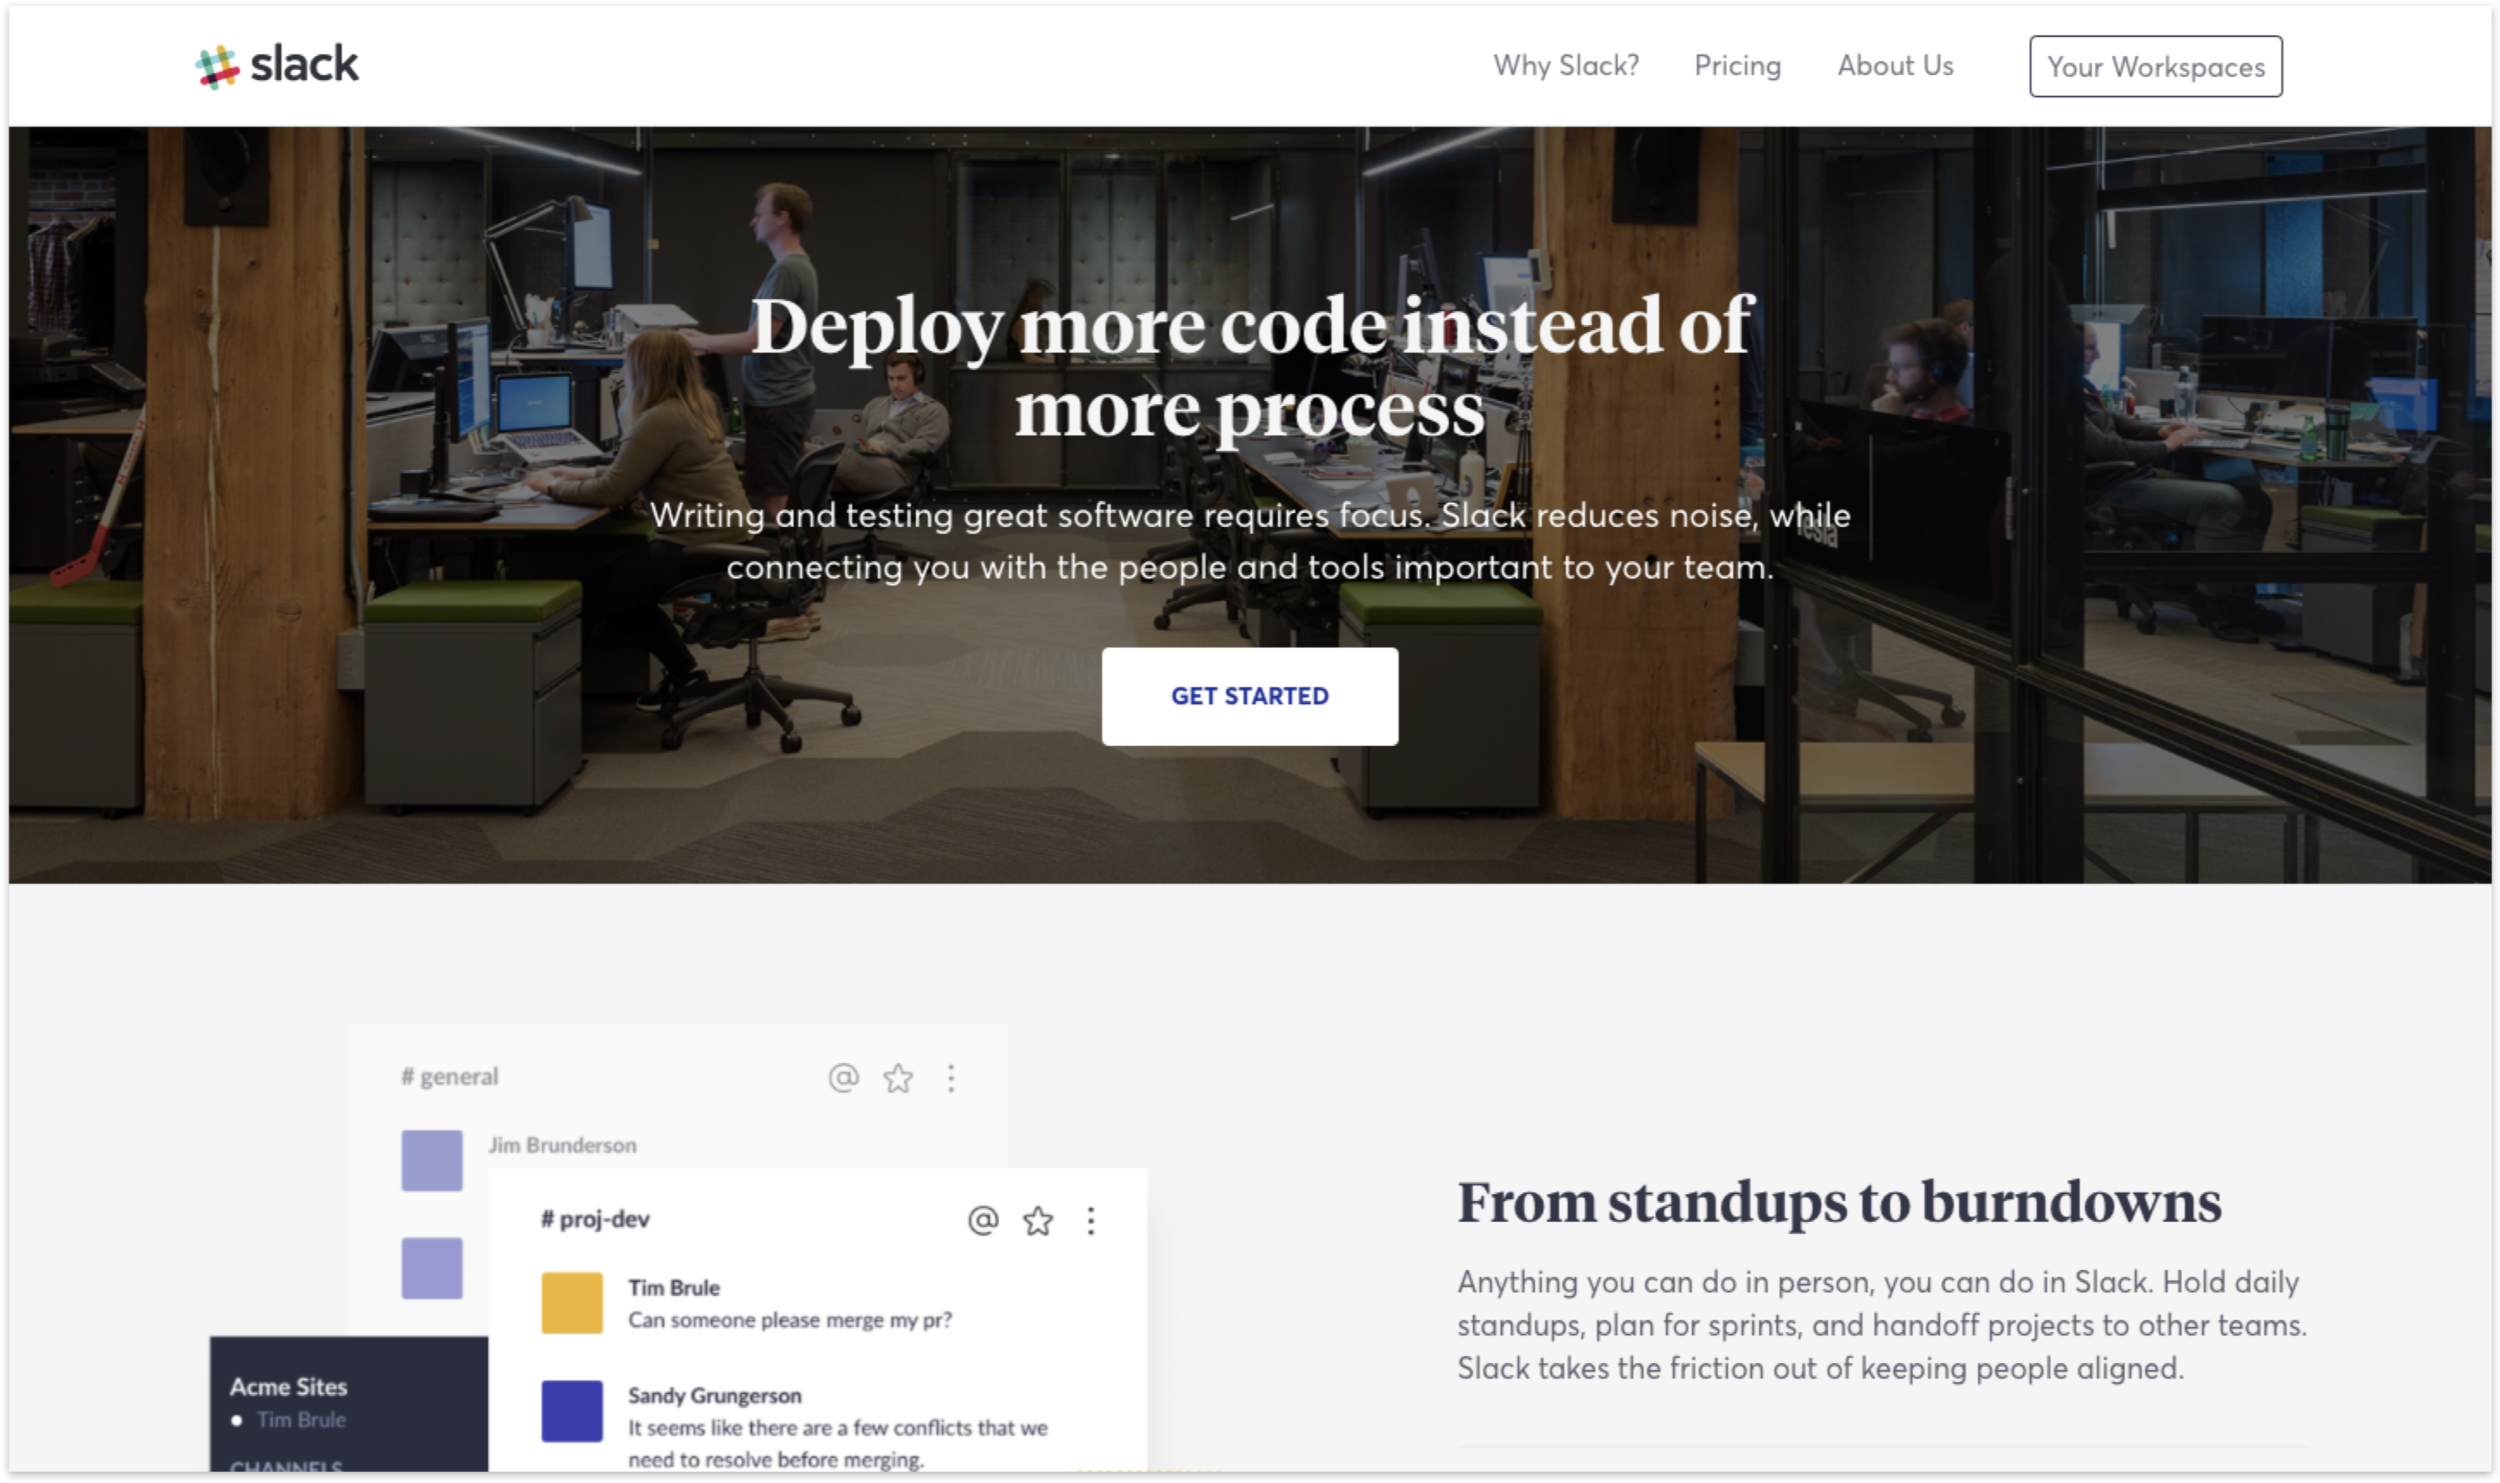Click the # general channel title
Image resolution: width=2500 pixels, height=1483 pixels.
point(449,1077)
